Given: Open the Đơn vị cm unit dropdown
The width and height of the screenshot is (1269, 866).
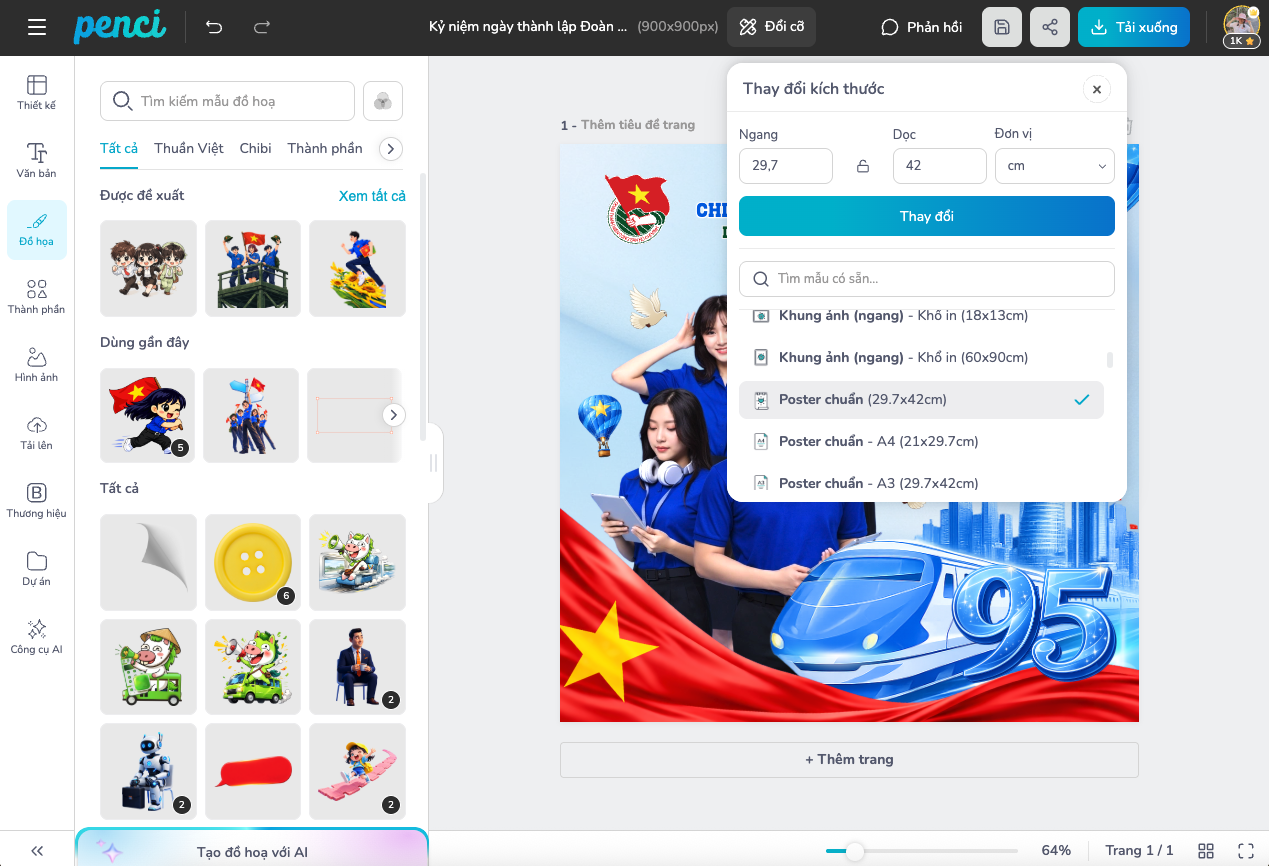Looking at the screenshot, I should click(x=1054, y=166).
